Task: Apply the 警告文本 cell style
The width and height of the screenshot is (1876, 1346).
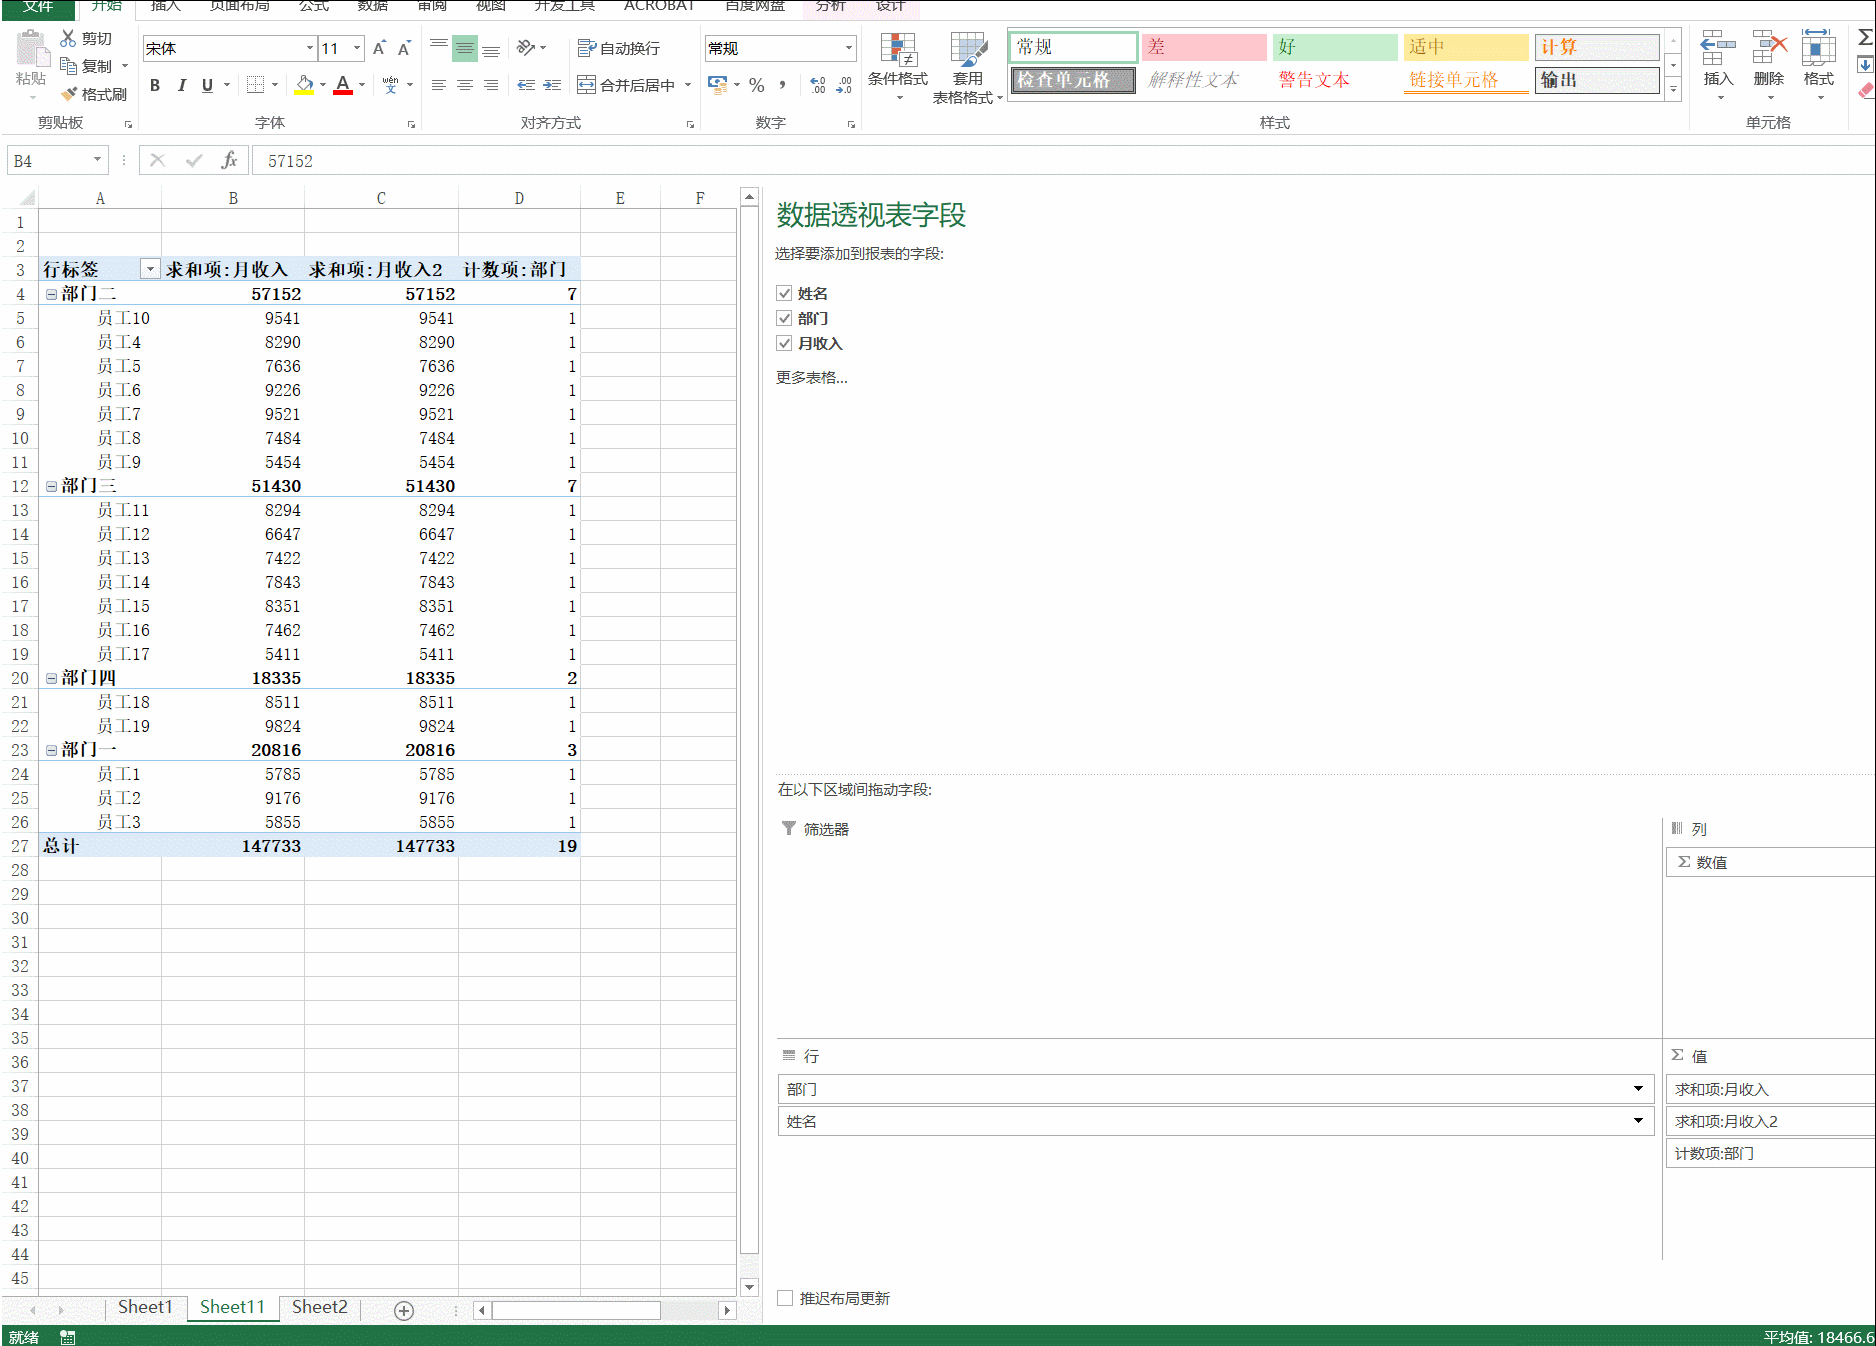Action: 1335,80
